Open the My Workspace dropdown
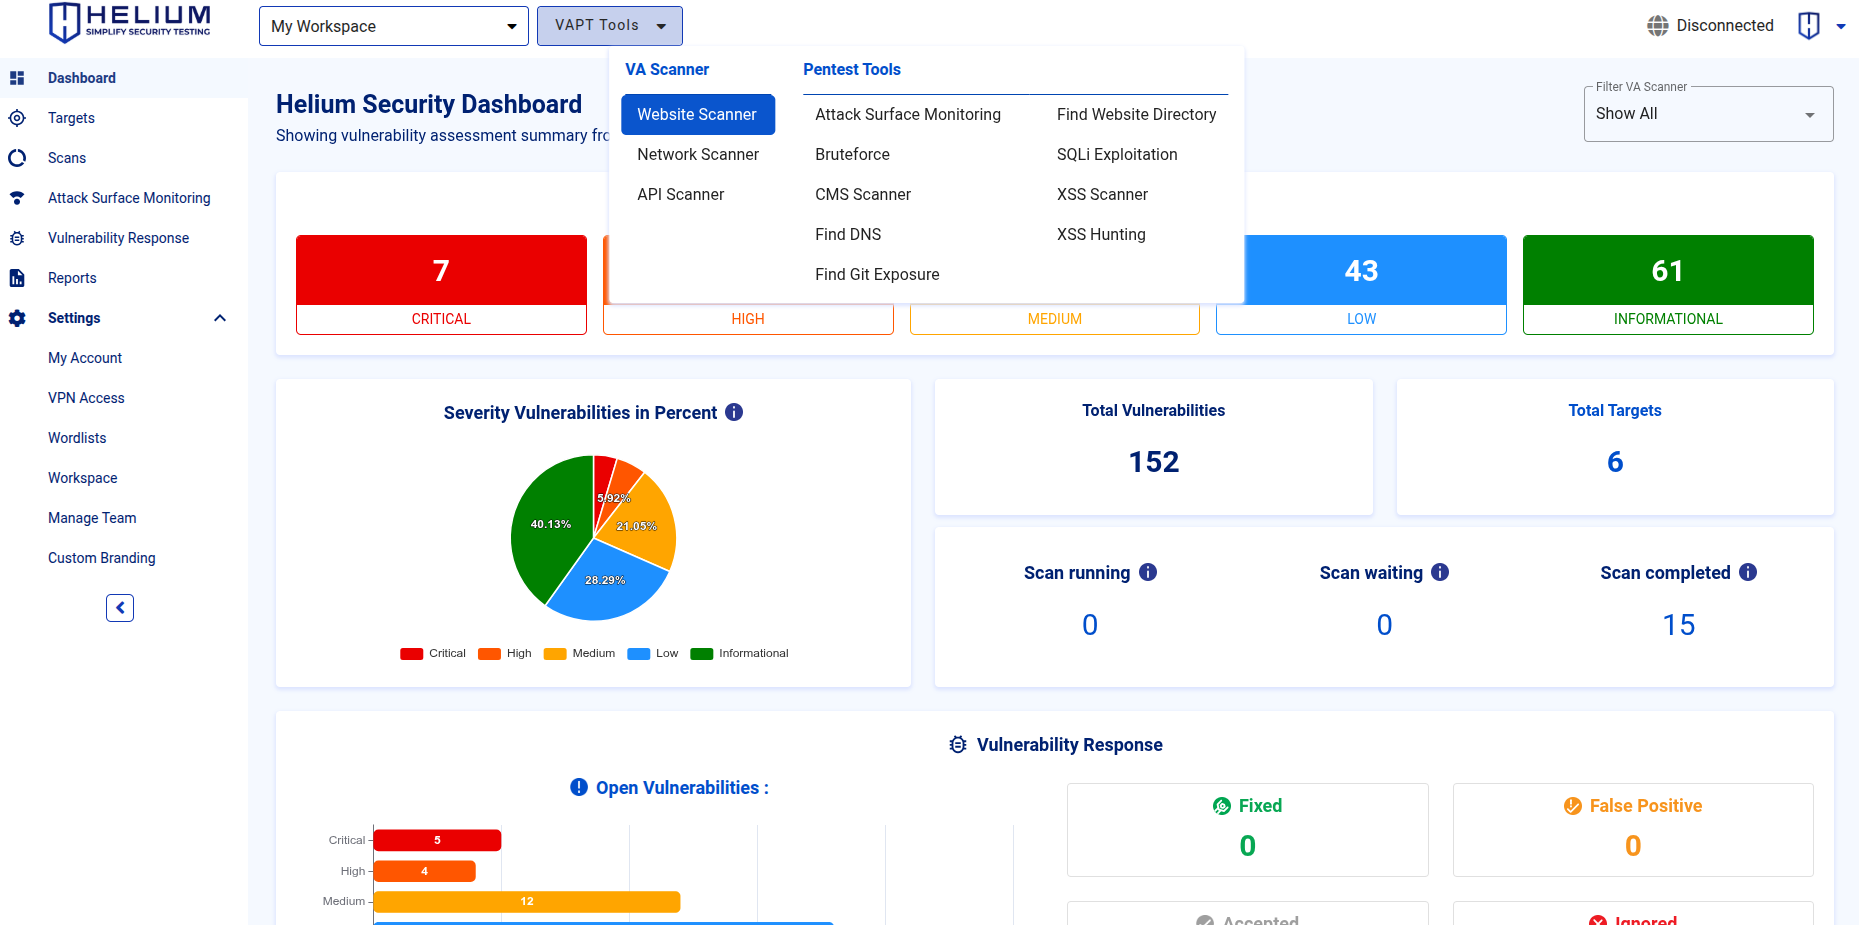Image resolution: width=1859 pixels, height=925 pixels. pos(393,26)
